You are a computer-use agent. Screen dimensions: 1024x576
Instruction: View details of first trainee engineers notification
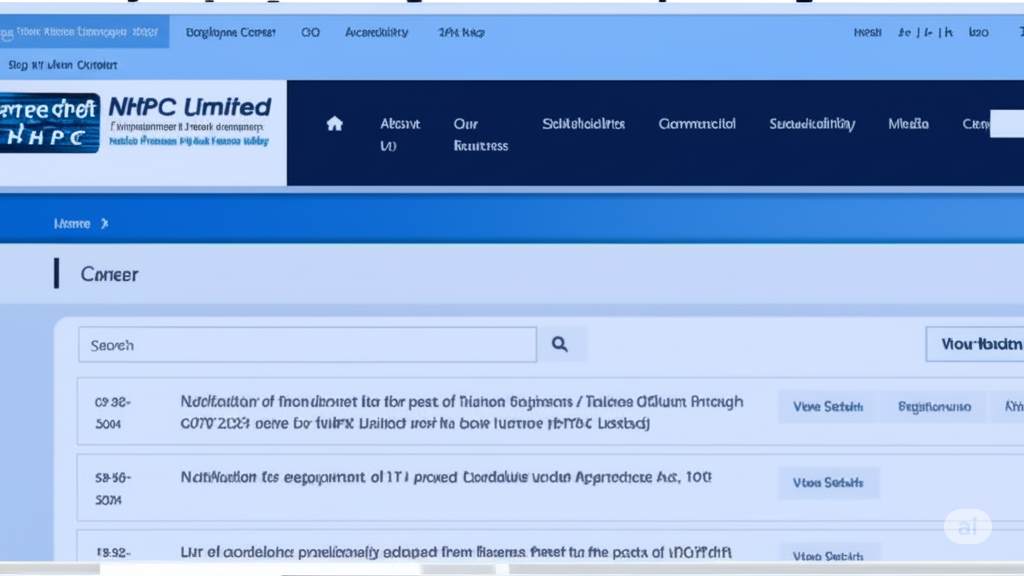click(x=827, y=406)
